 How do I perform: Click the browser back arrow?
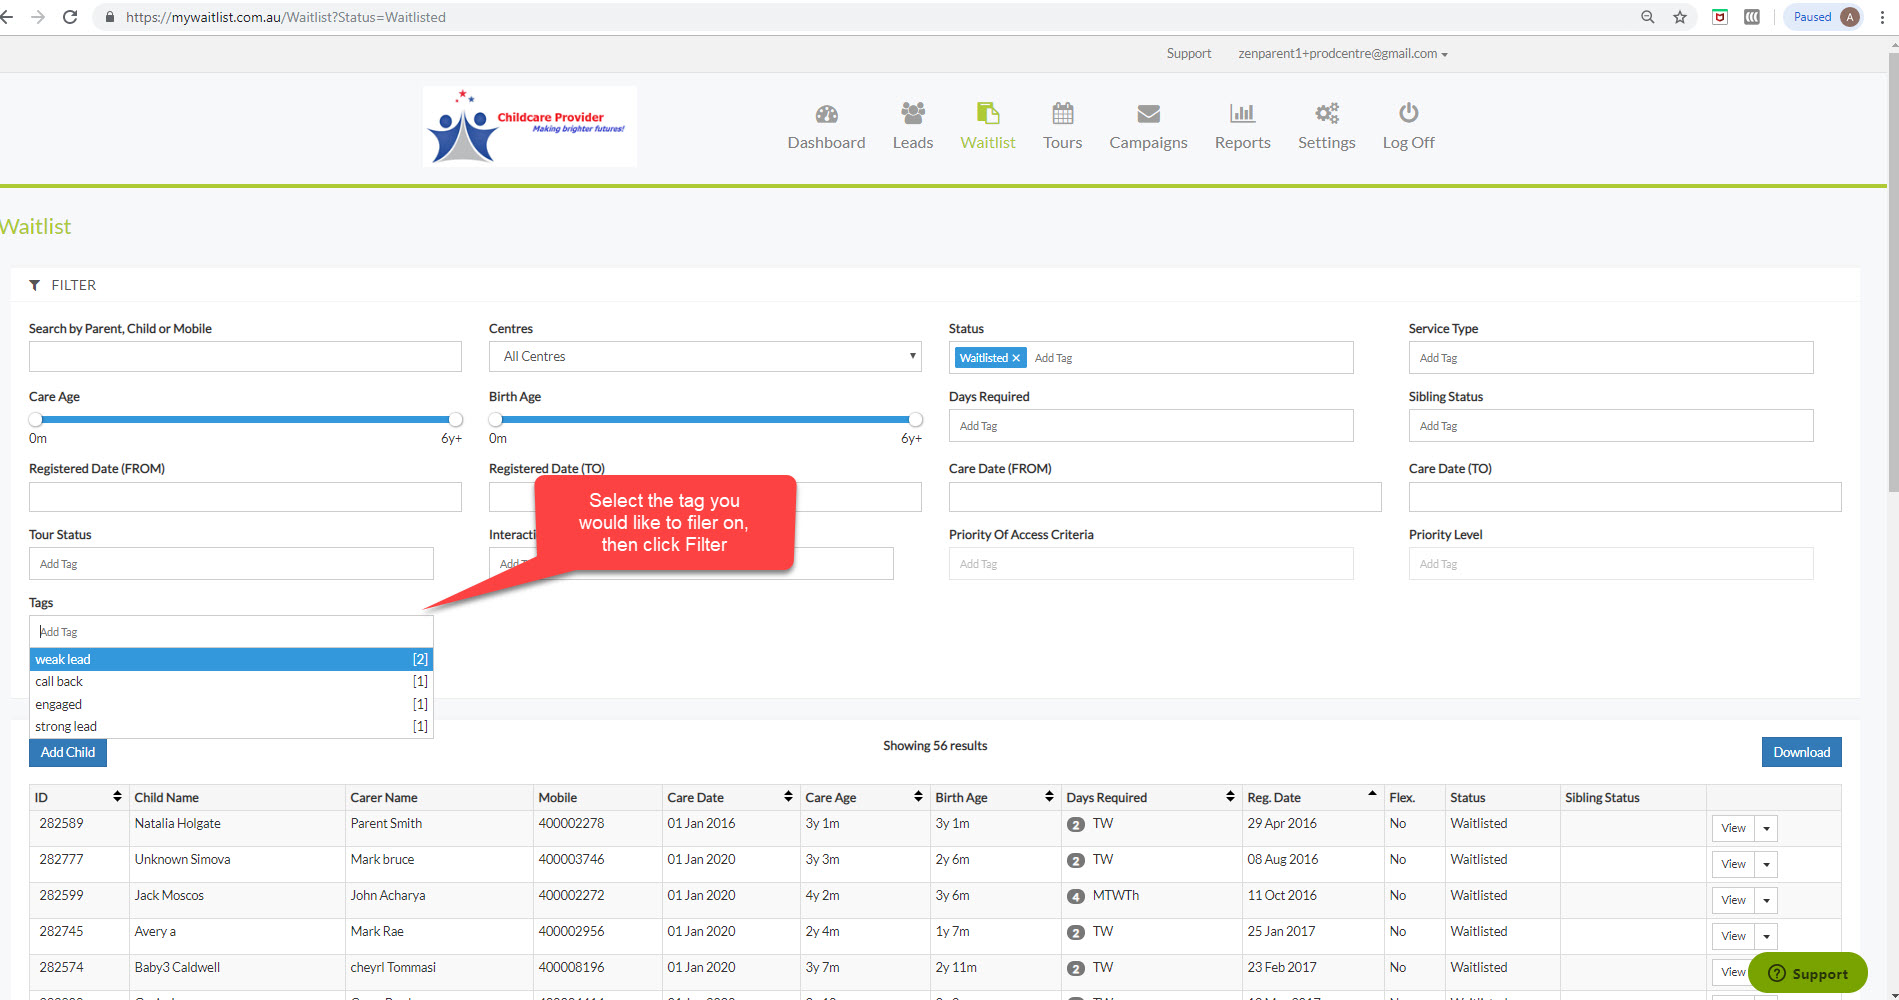[x=8, y=17]
